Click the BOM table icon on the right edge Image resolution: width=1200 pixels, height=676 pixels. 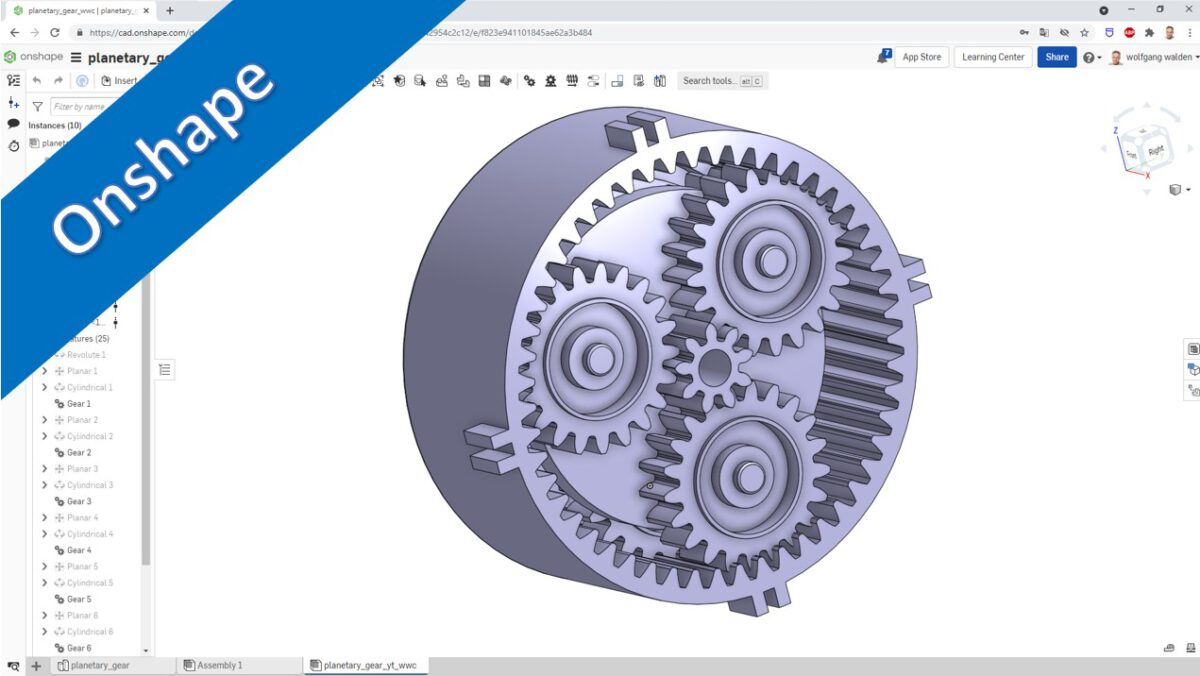[1191, 347]
